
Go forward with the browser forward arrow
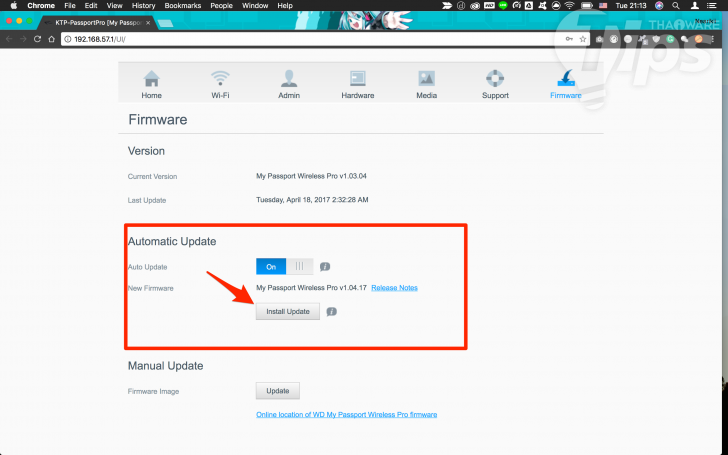23,39
